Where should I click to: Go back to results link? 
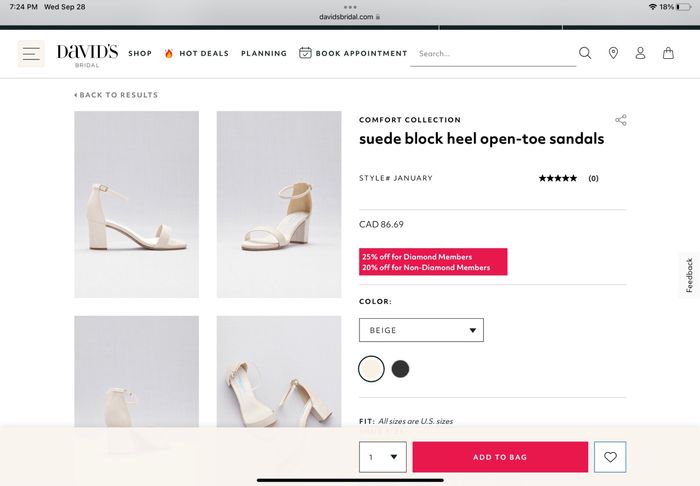click(116, 95)
